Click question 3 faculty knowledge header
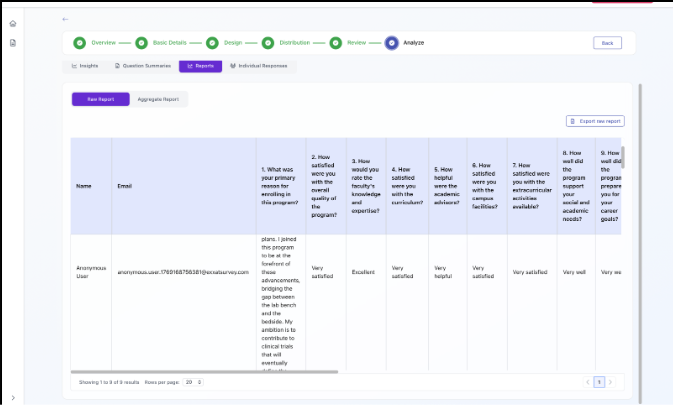Screen dimensions: 673x405 click(x=366, y=186)
